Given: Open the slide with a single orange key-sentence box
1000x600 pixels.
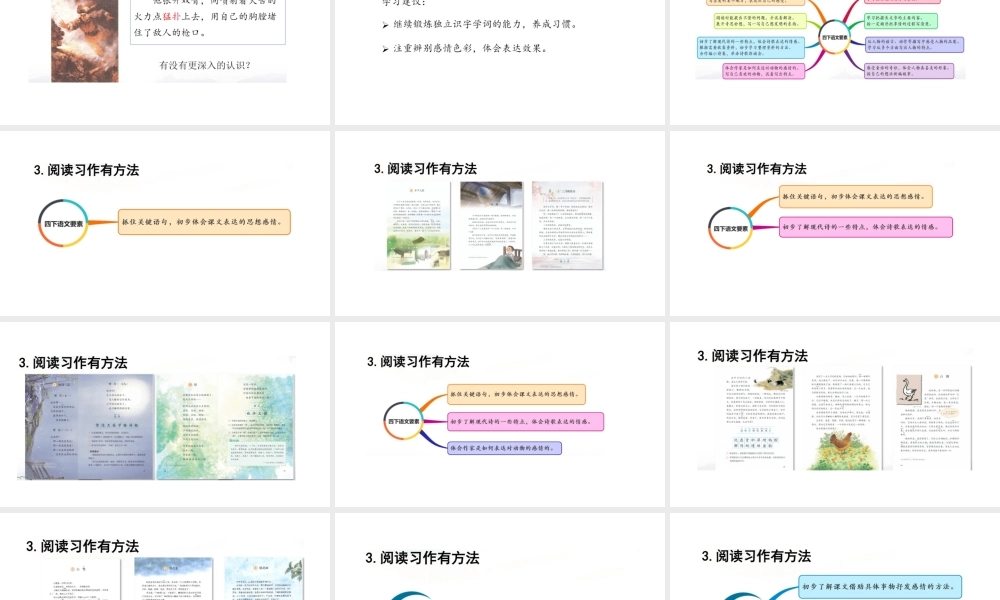Looking at the screenshot, I should coord(165,223).
